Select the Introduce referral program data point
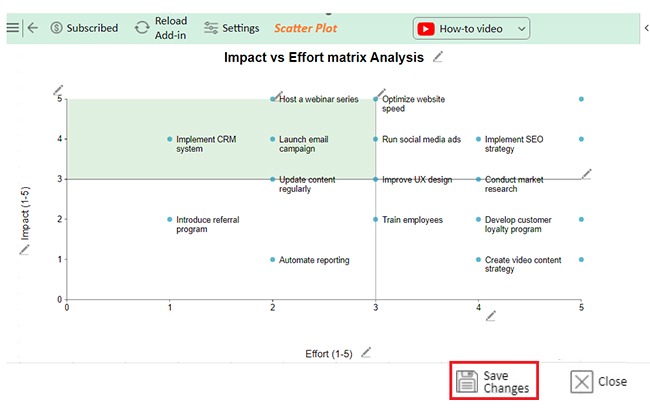The height and width of the screenshot is (412, 650). click(x=170, y=219)
